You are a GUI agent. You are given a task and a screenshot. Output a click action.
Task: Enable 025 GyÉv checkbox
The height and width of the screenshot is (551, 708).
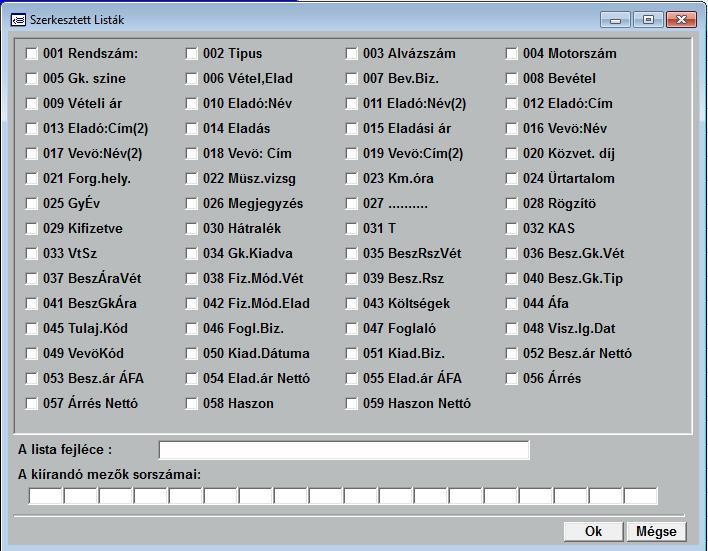click(32, 204)
